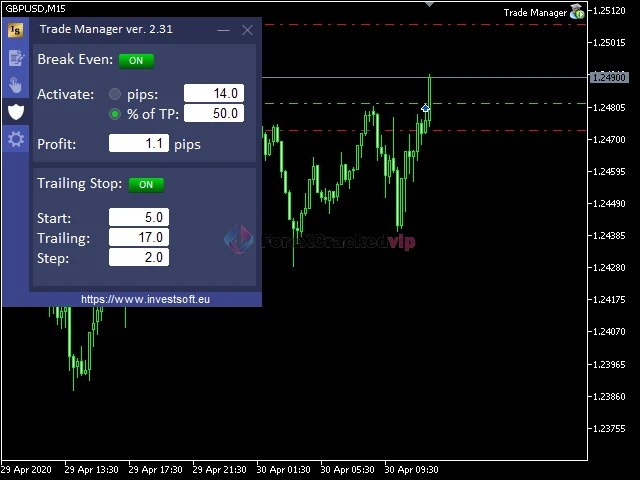This screenshot has height=480, width=640.
Task: Click the blue trade entry arrow marker
Action: [426, 108]
